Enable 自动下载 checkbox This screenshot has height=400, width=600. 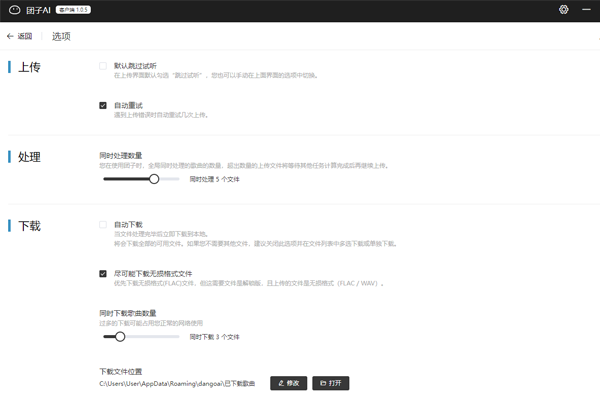pyautogui.click(x=103, y=224)
